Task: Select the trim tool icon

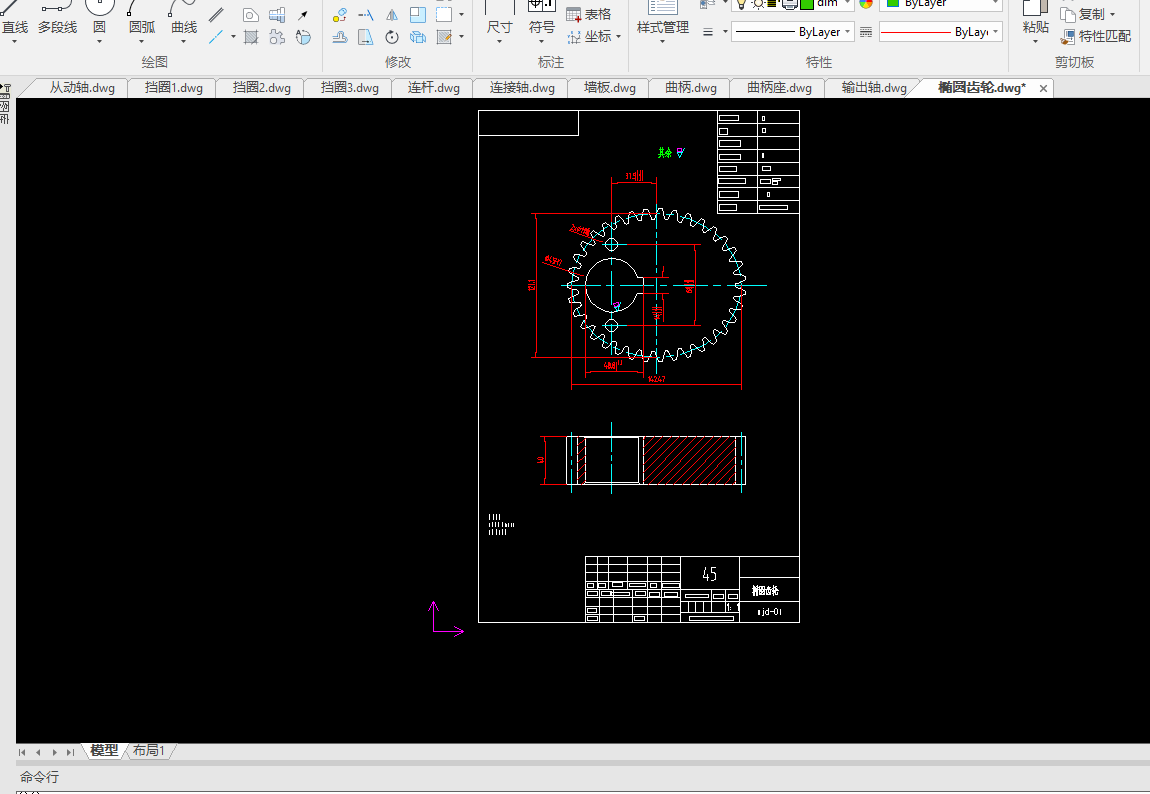Action: [x=366, y=15]
